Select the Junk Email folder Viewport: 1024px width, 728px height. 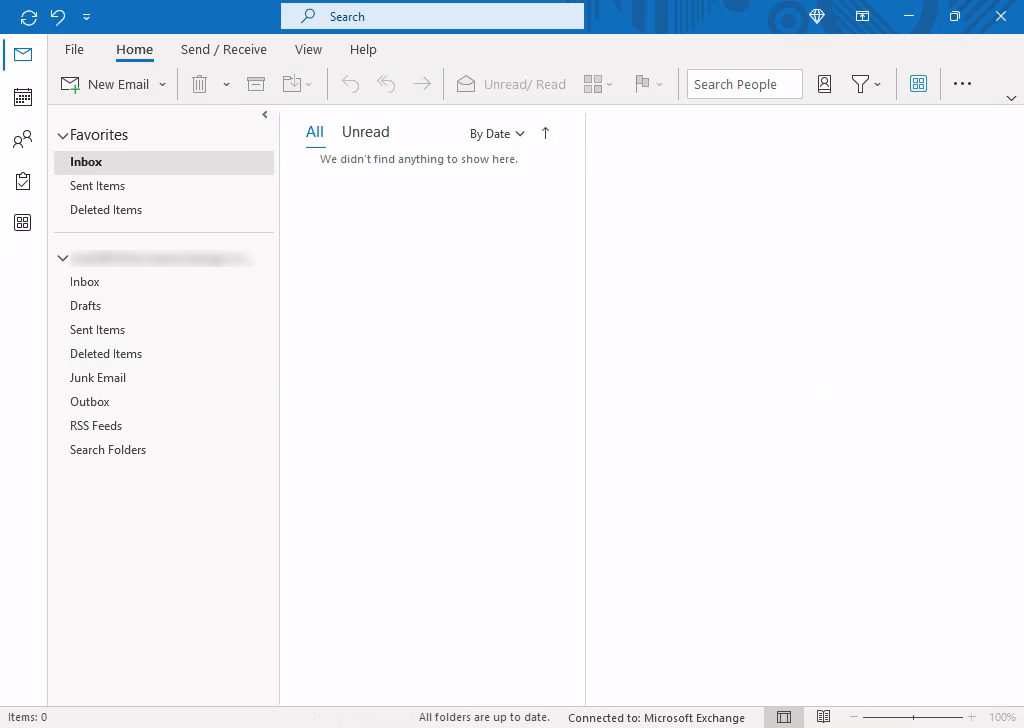(97, 377)
